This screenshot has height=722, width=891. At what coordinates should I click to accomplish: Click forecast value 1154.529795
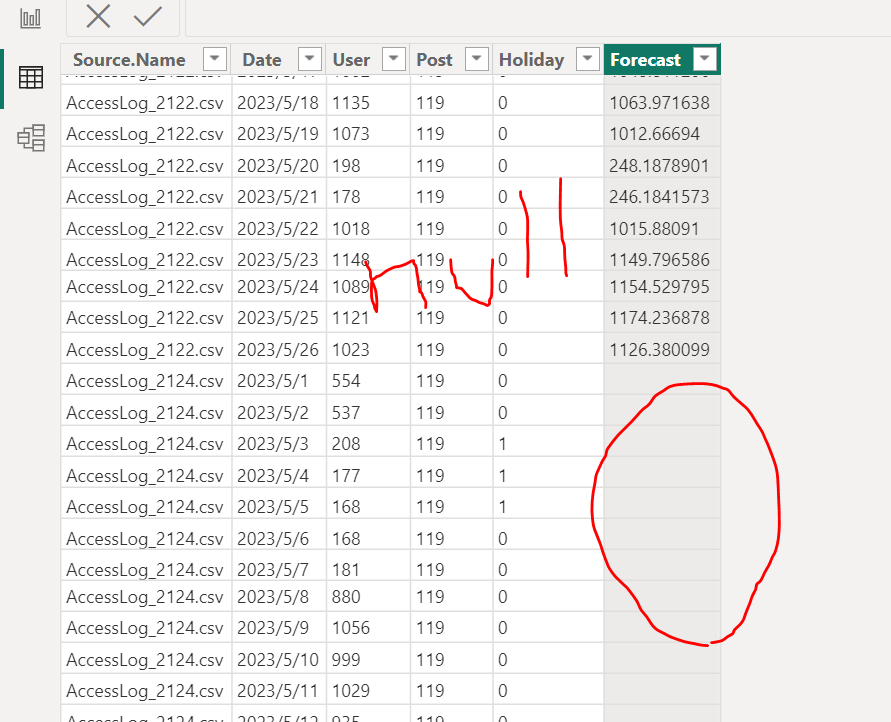tap(659, 287)
